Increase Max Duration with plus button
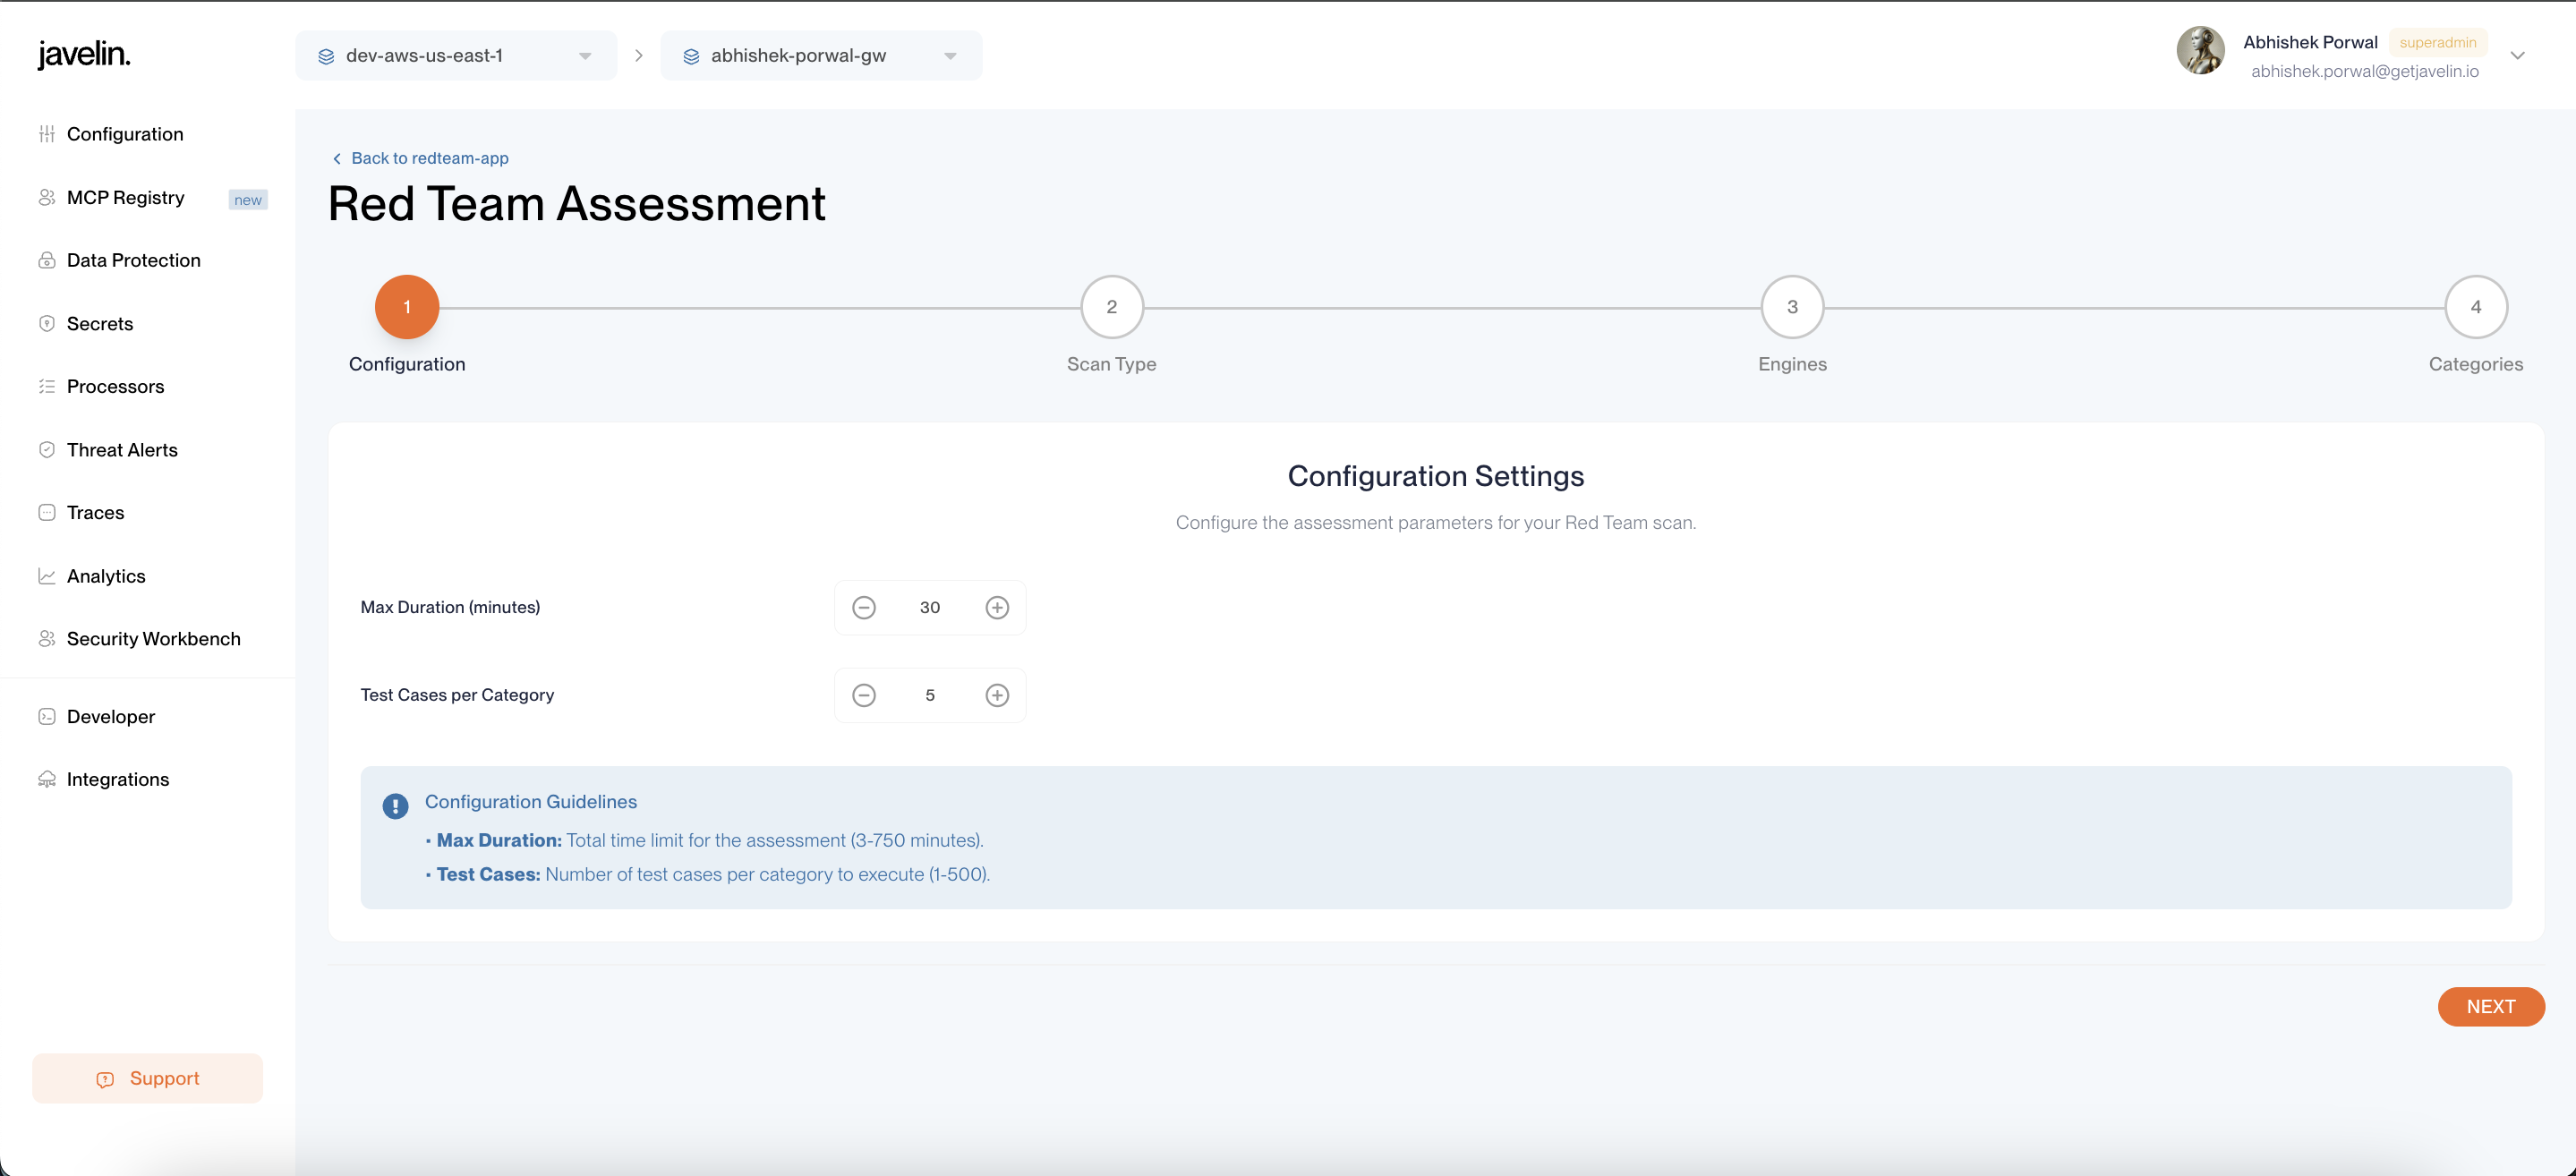2576x1176 pixels. point(997,607)
